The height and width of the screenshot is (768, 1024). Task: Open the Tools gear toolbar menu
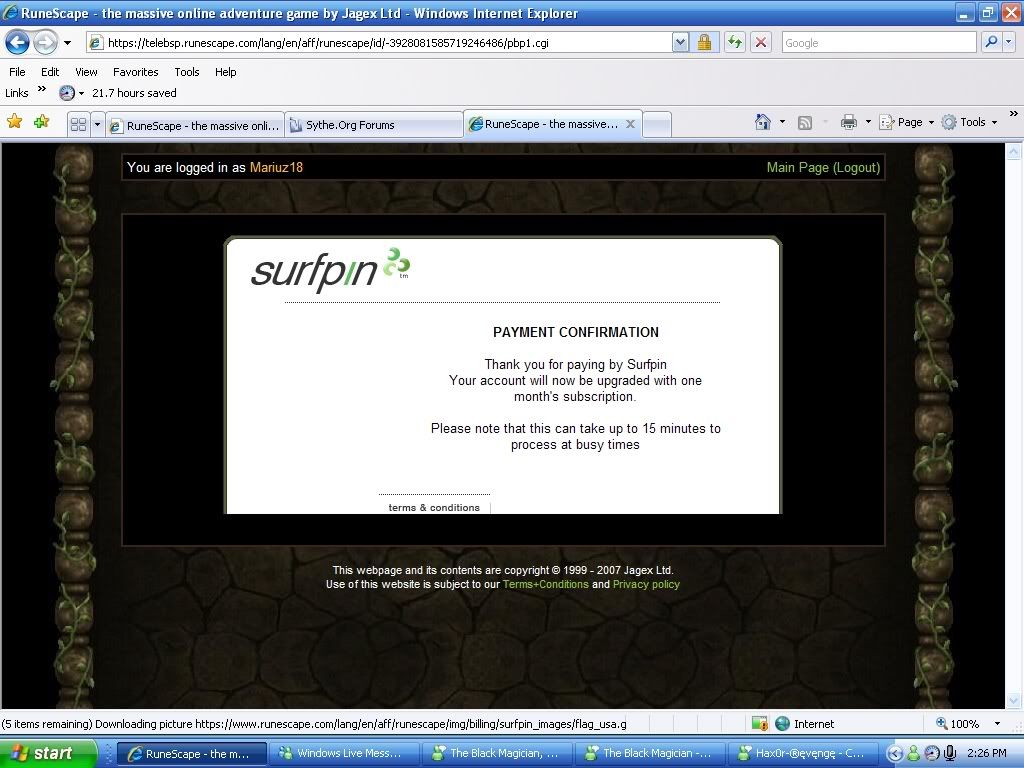[969, 122]
